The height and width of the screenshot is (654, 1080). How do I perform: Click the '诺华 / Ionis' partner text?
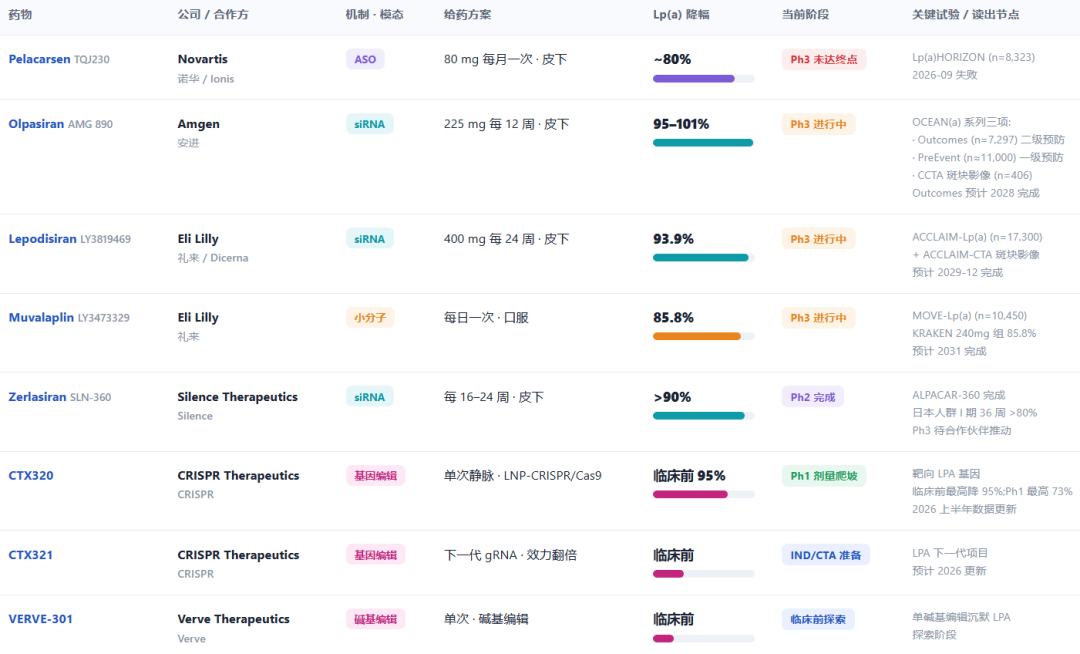[206, 78]
